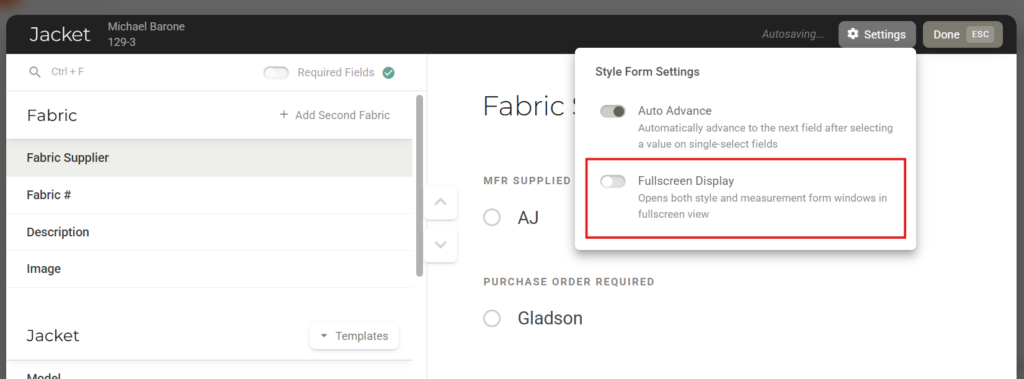Click the PURCHASE ORDER REQUIRED group label

[x=569, y=282]
